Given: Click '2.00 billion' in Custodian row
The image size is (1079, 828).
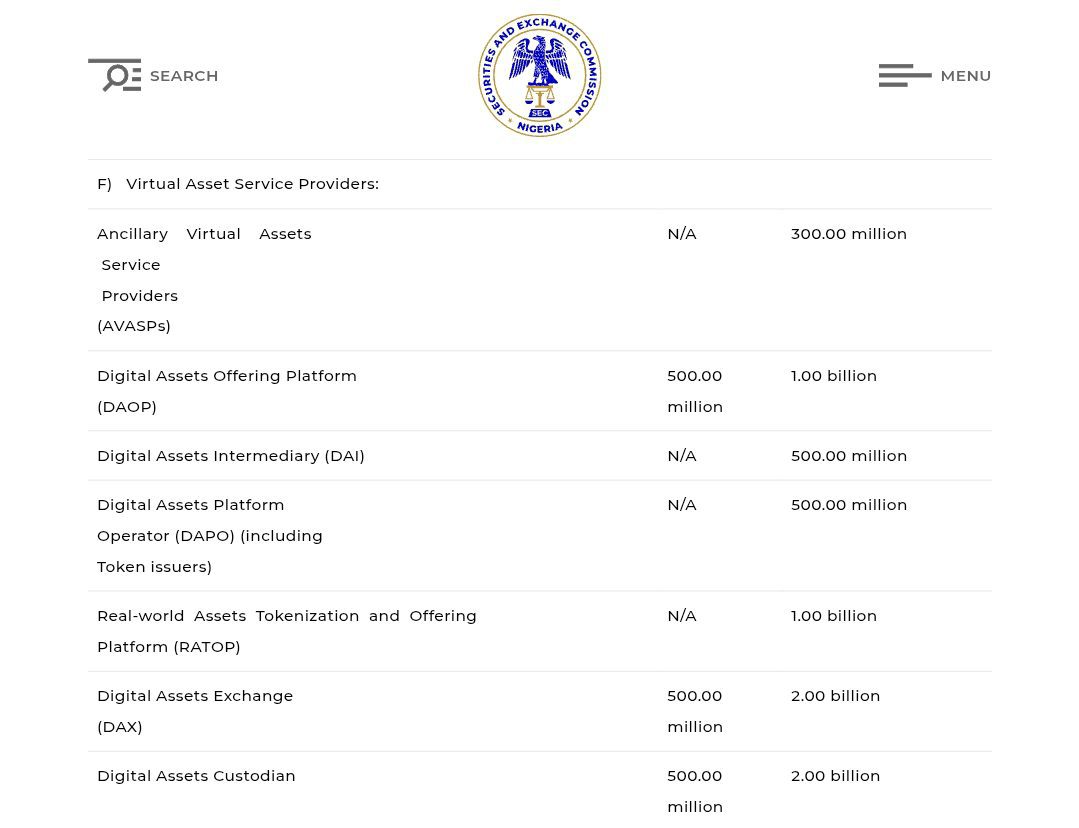Looking at the screenshot, I should pos(835,776).
